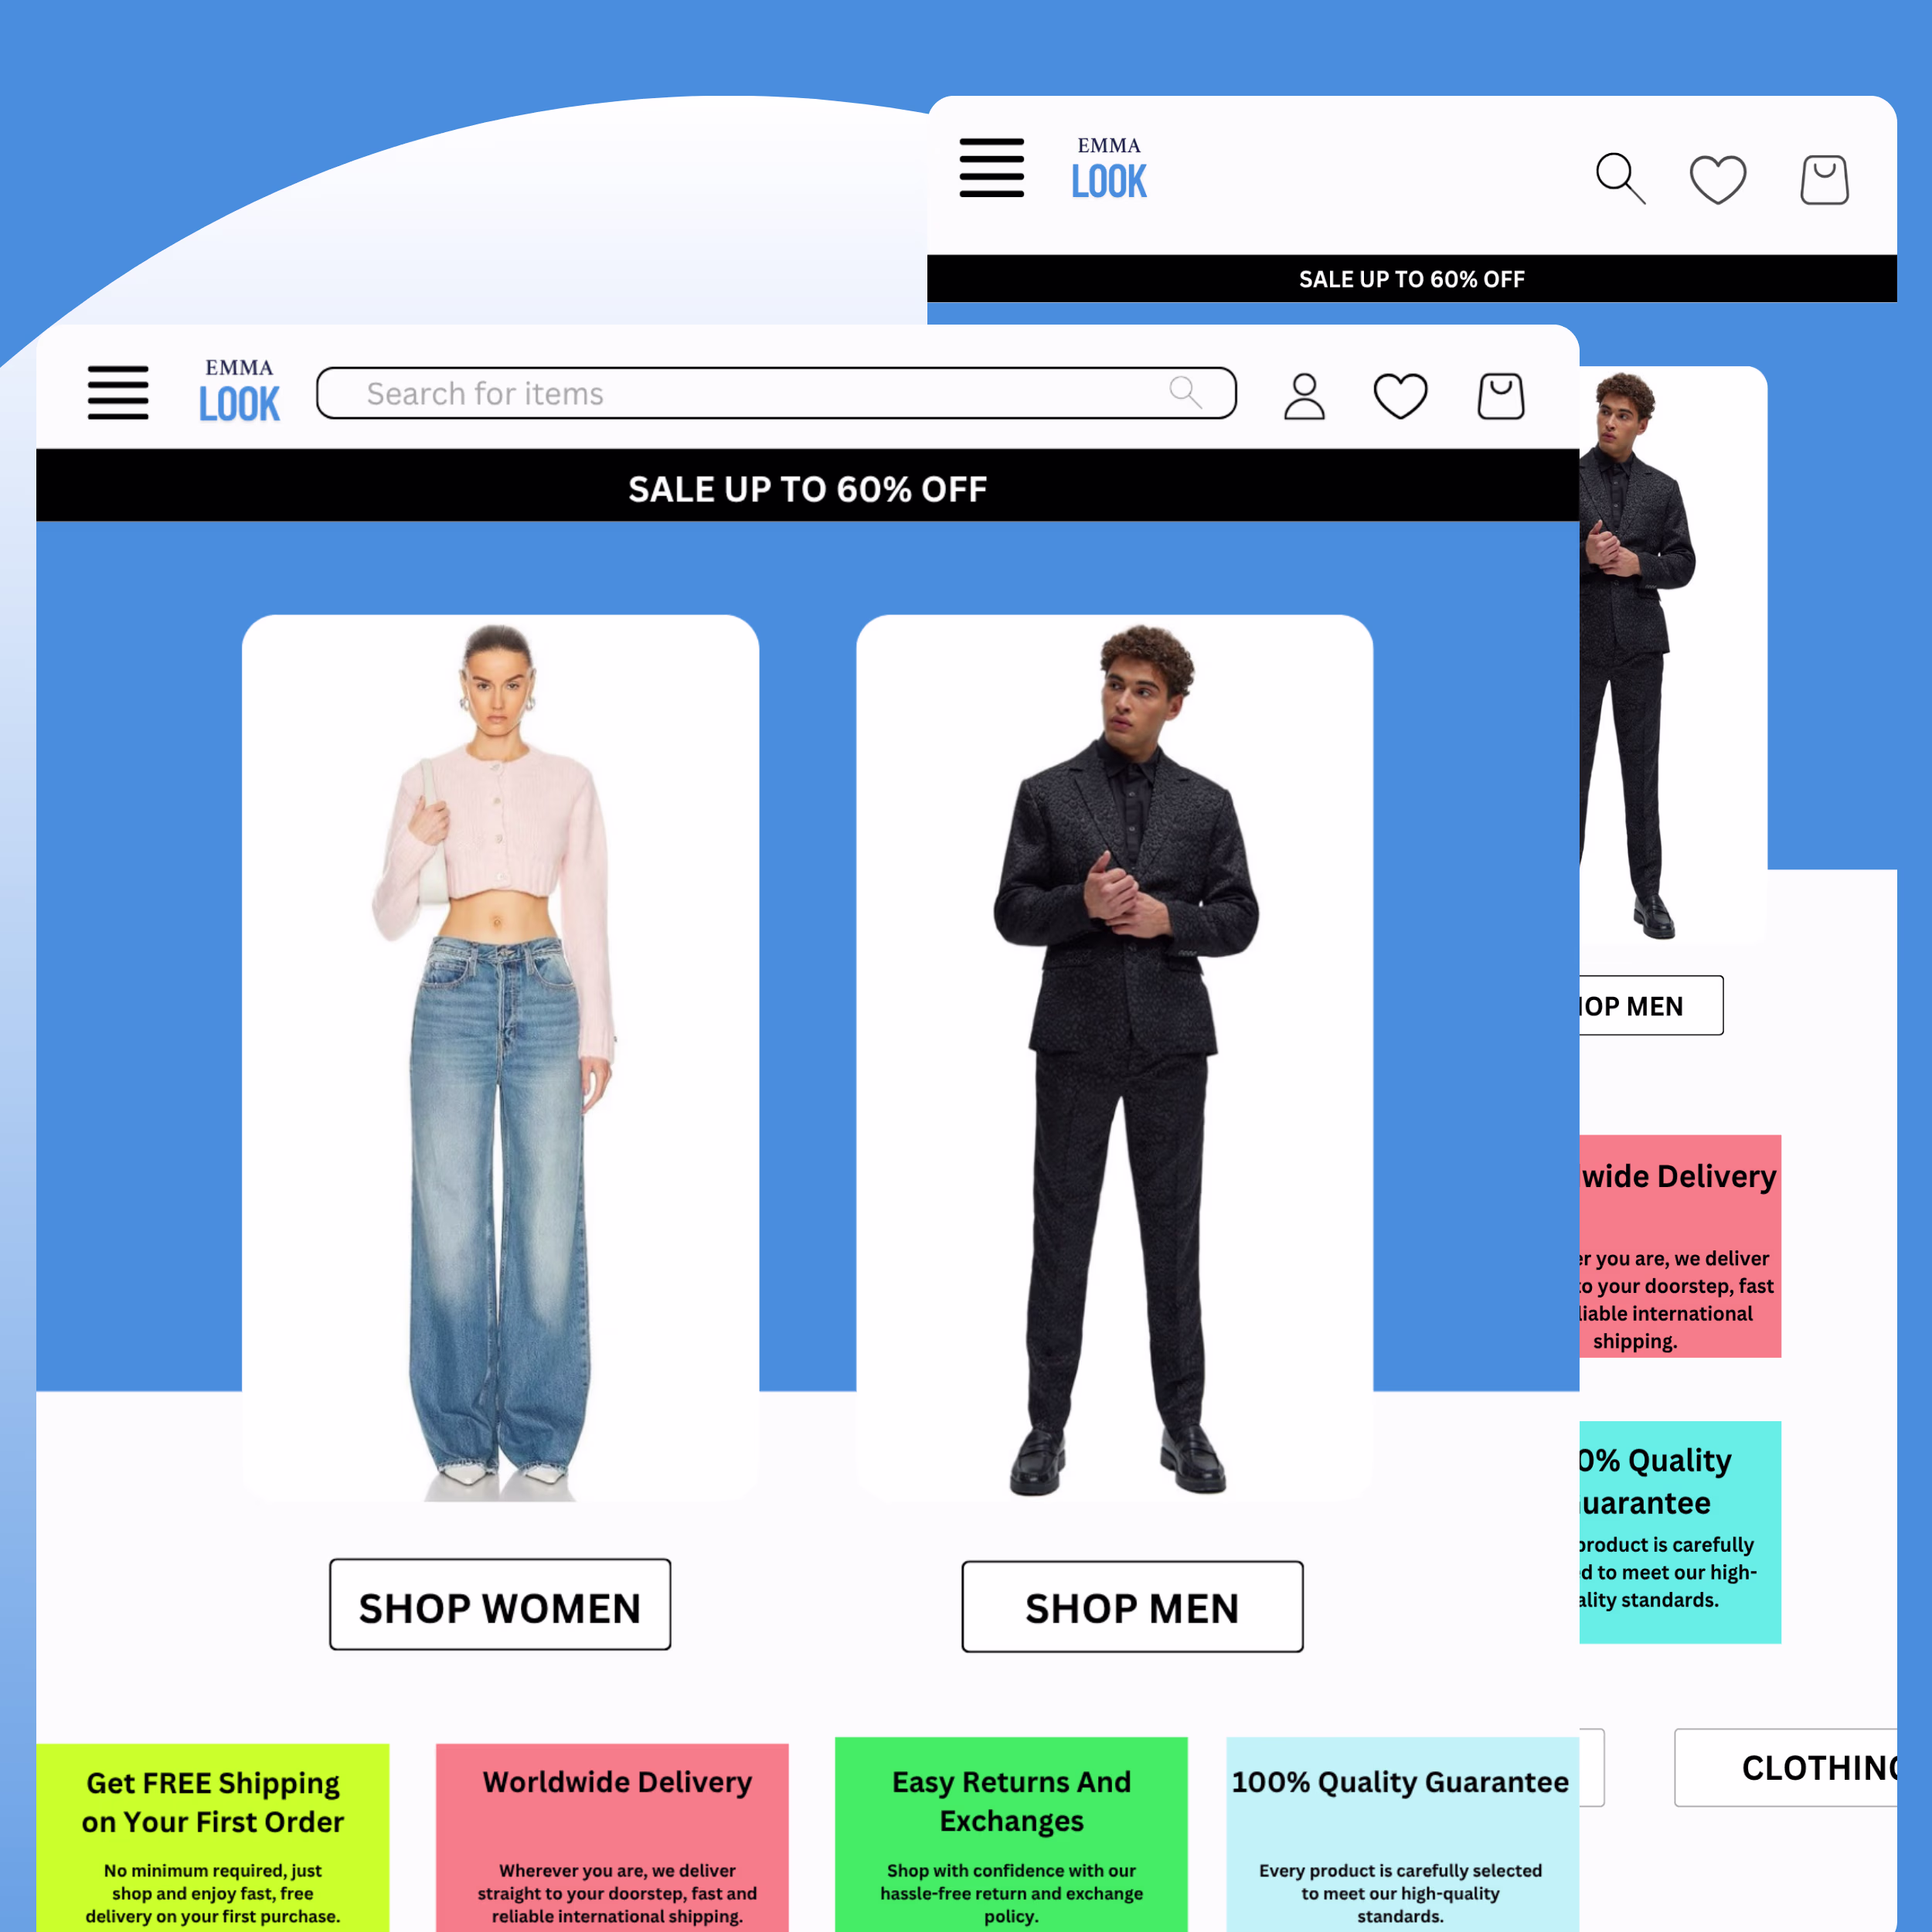The width and height of the screenshot is (1932, 1932).
Task: Open the mobile hamburger menu
Action: (x=991, y=168)
